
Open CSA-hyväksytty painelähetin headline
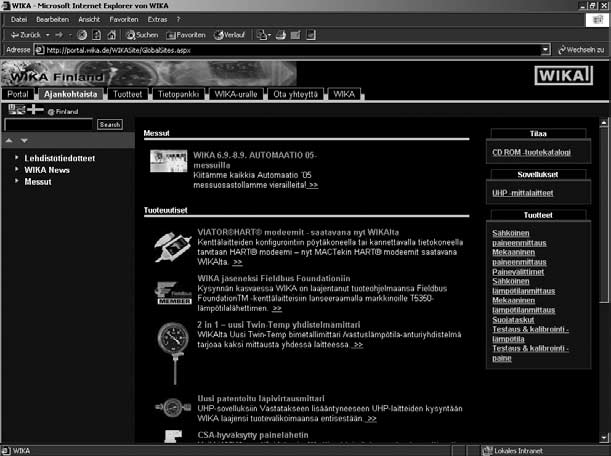click(253, 435)
